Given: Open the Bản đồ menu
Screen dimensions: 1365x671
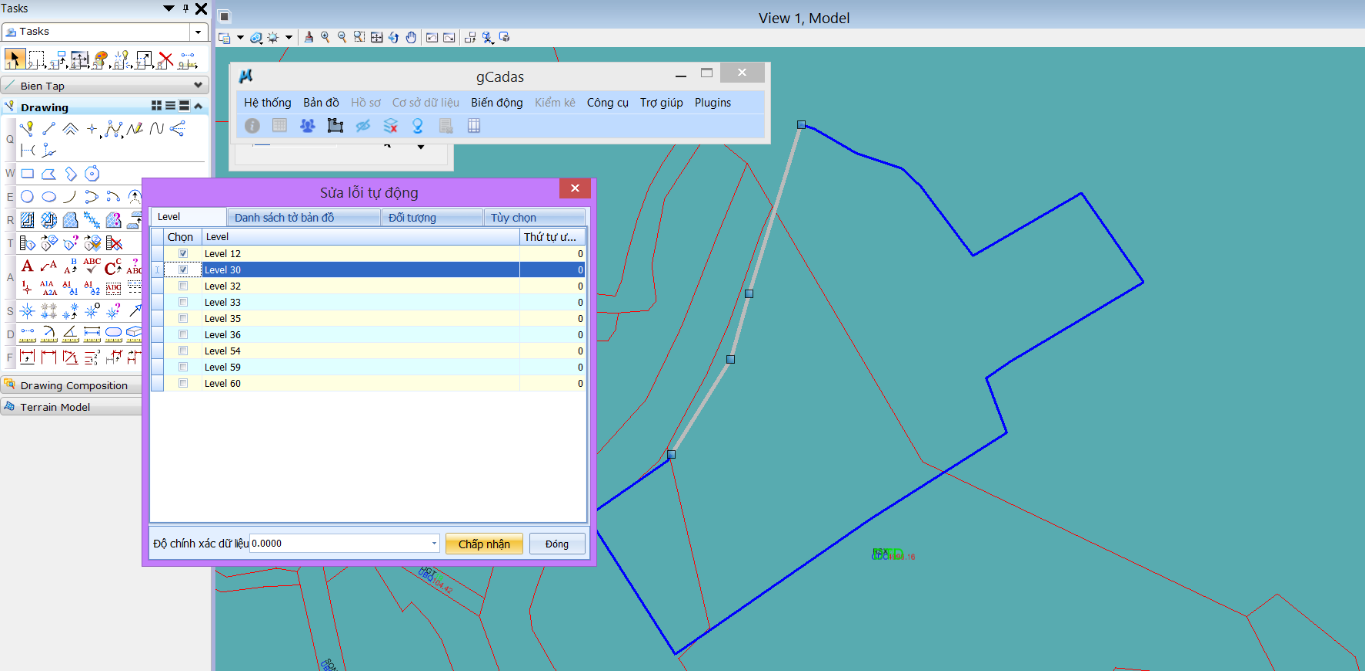Looking at the screenshot, I should (321, 103).
